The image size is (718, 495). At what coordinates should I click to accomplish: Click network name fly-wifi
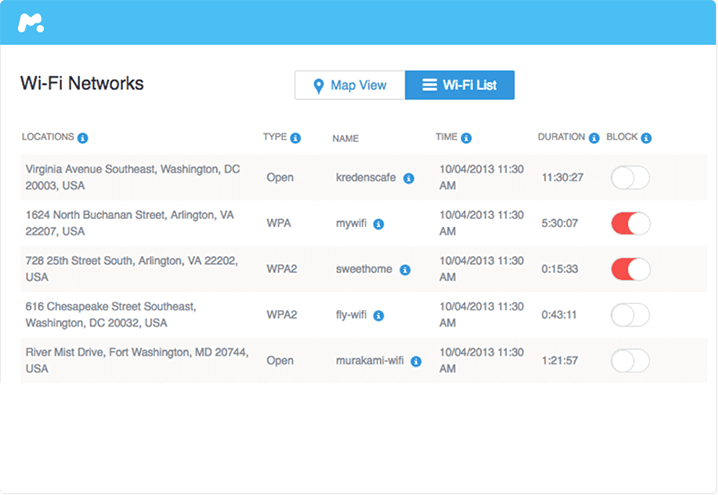[x=351, y=315]
